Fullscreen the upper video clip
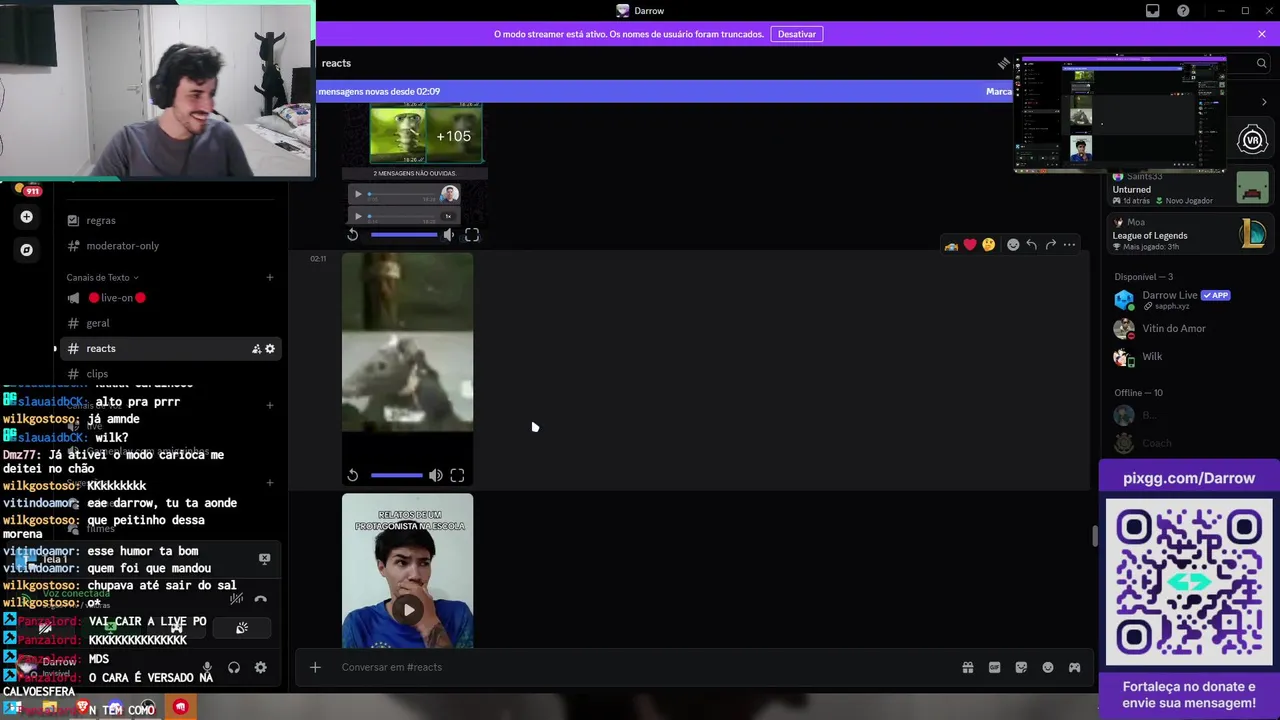This screenshot has height=720, width=1280. [472, 235]
